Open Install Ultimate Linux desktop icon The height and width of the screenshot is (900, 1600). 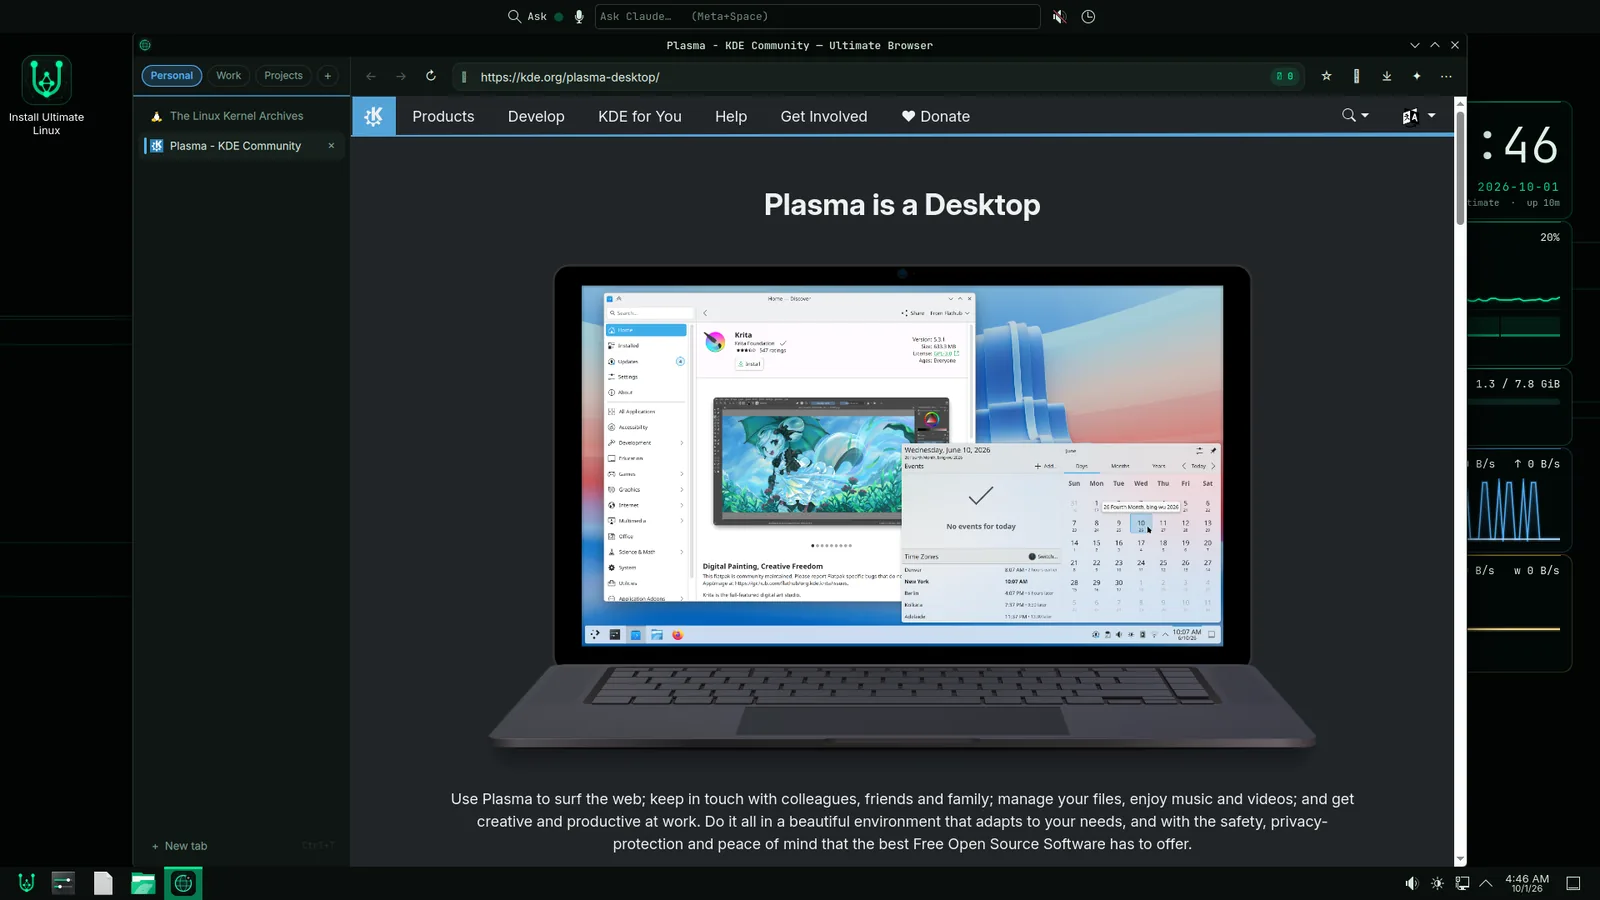(x=46, y=96)
